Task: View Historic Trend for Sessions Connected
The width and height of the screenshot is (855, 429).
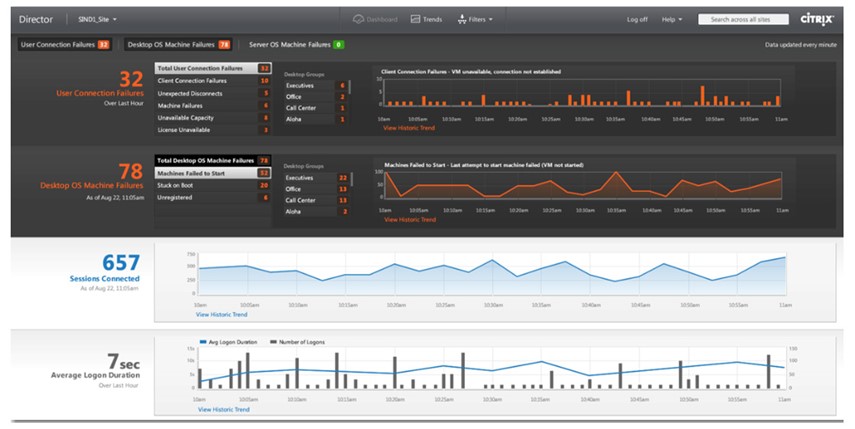Action: (x=221, y=315)
